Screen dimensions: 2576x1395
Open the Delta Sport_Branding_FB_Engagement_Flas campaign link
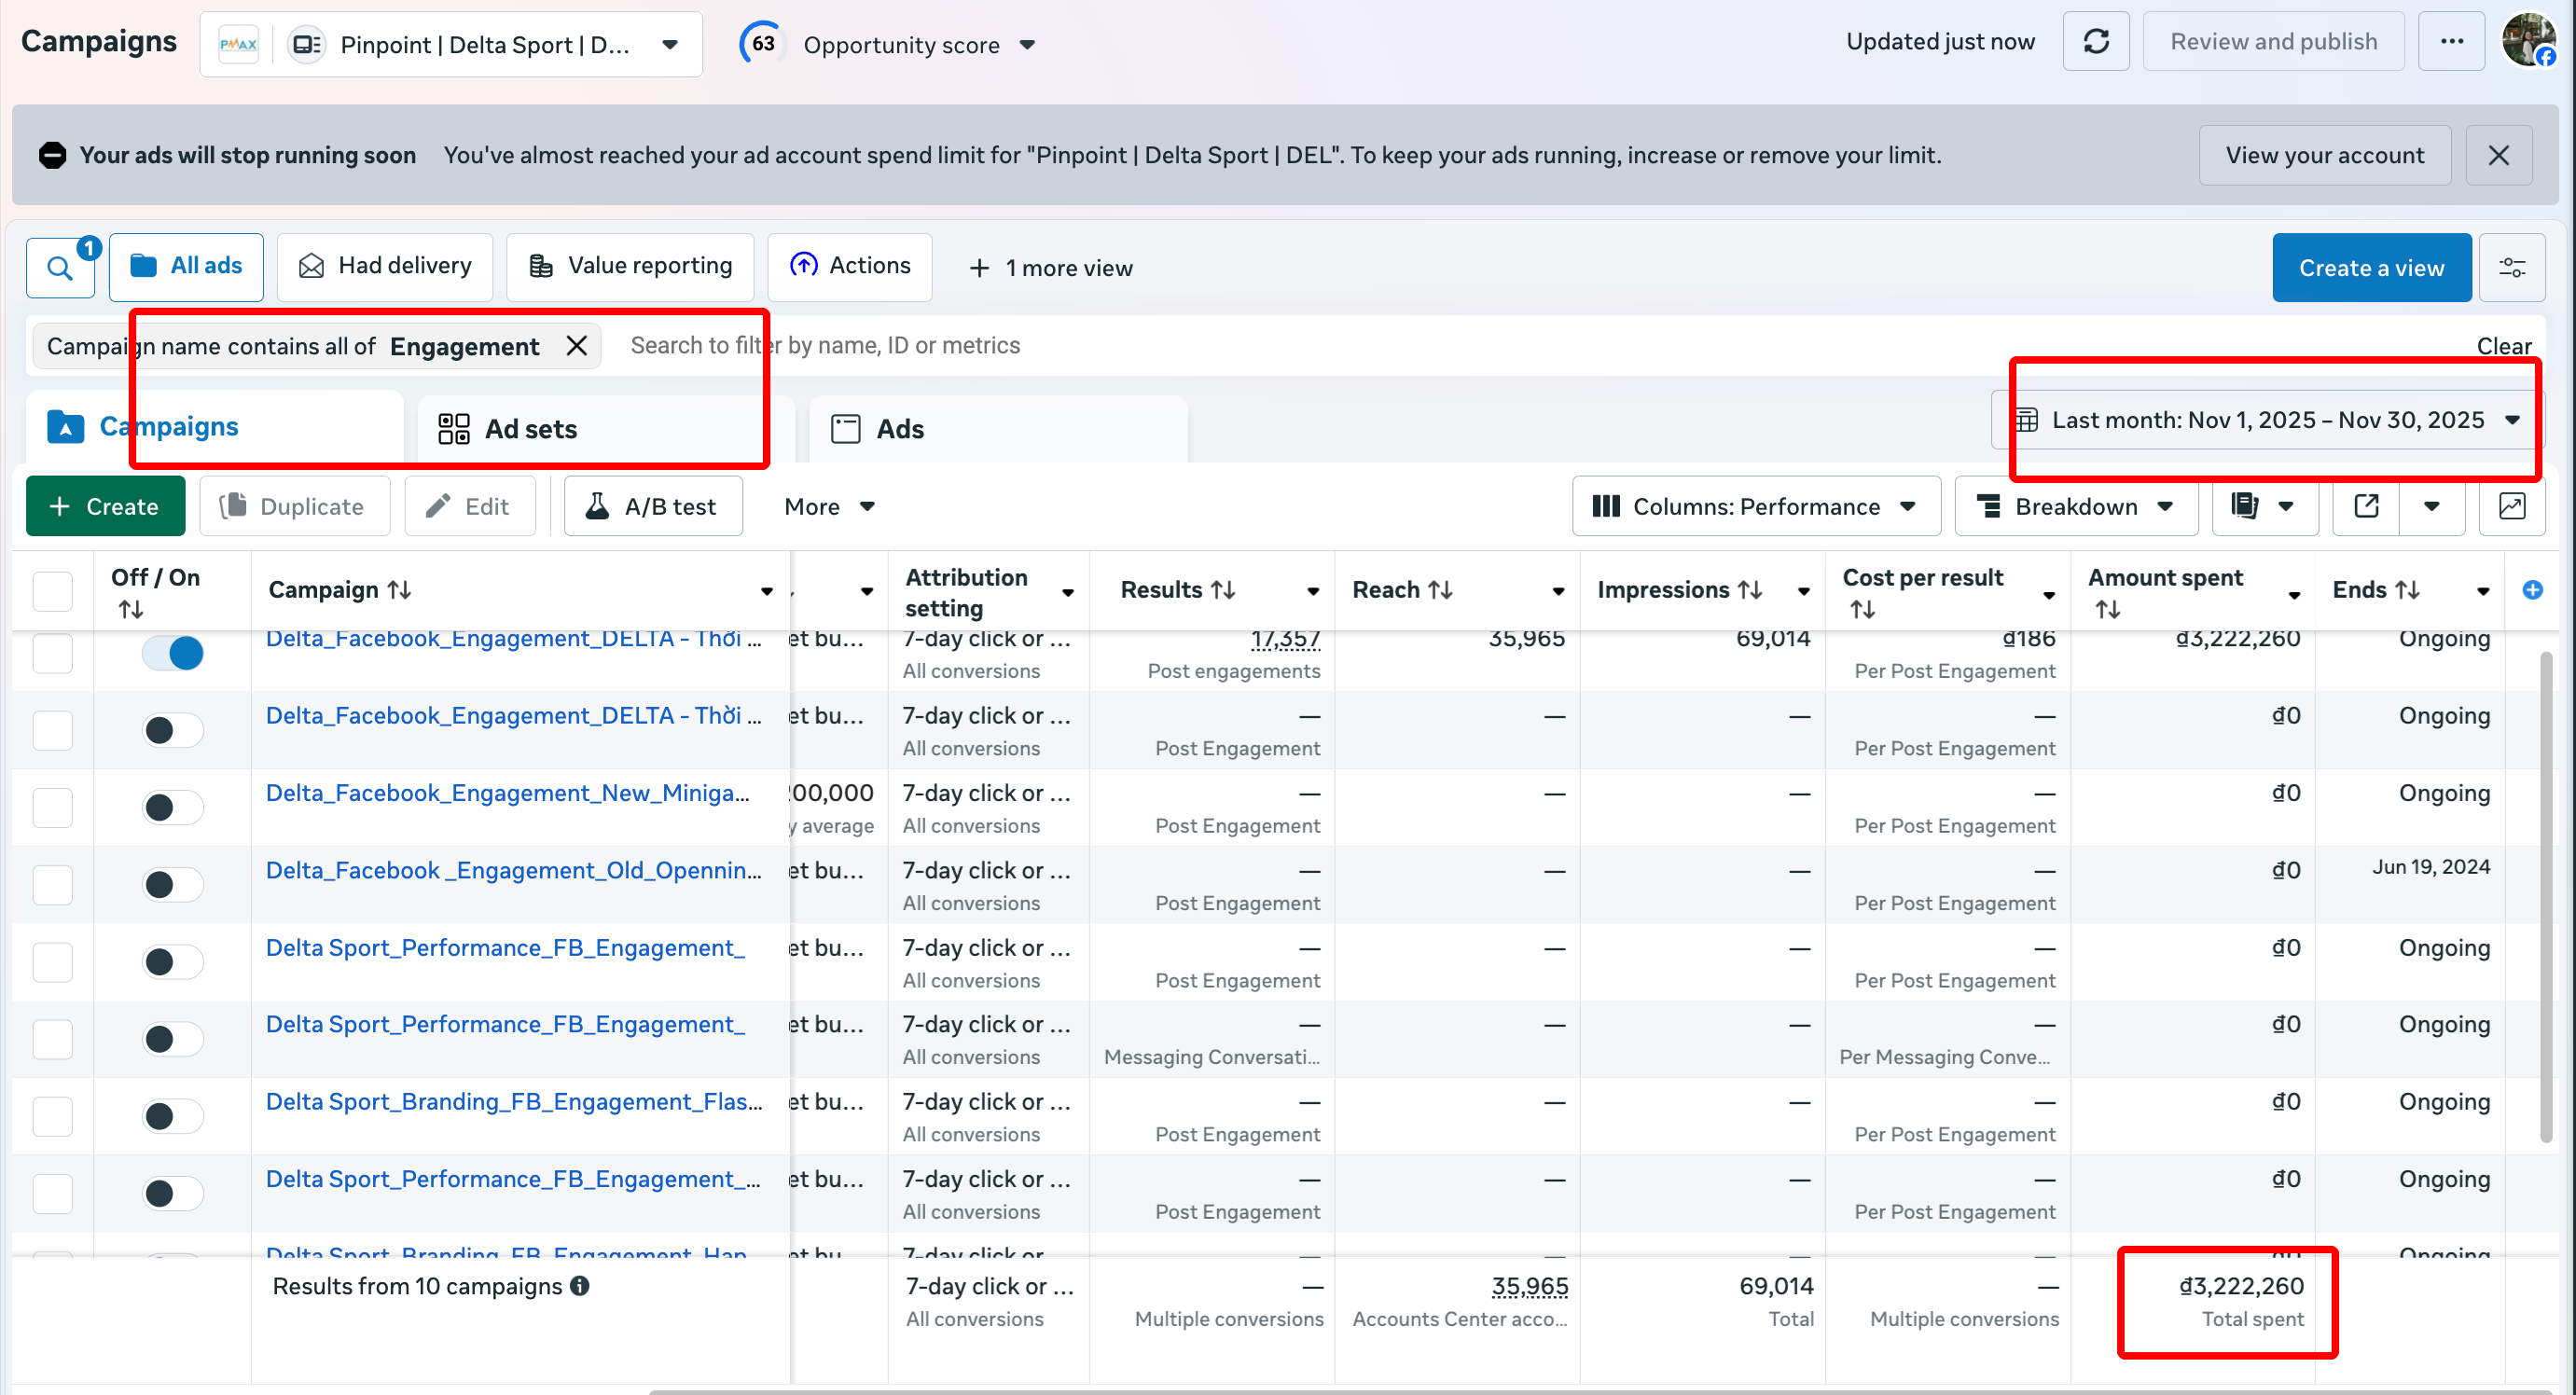coord(514,1101)
